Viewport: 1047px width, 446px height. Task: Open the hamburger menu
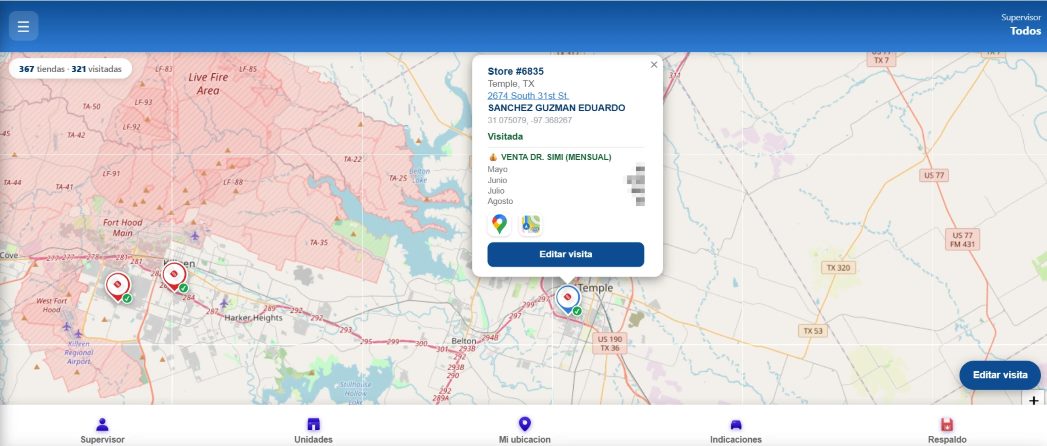(23, 26)
